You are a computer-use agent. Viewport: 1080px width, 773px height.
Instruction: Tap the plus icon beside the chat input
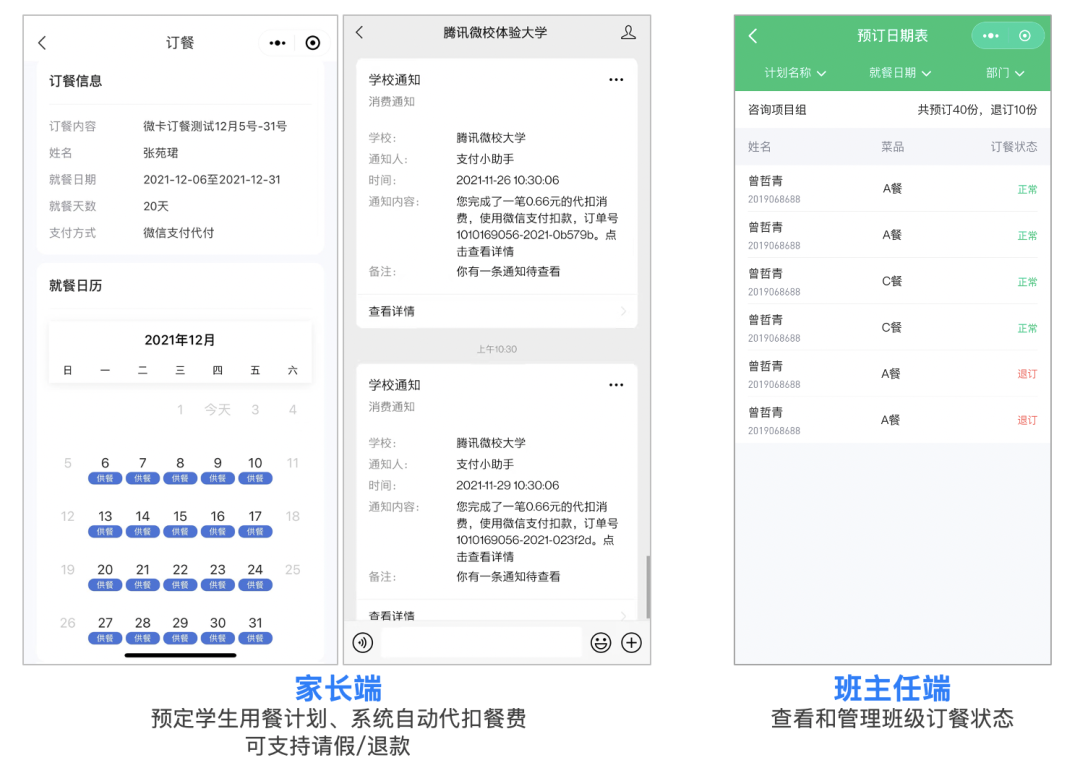click(631, 643)
